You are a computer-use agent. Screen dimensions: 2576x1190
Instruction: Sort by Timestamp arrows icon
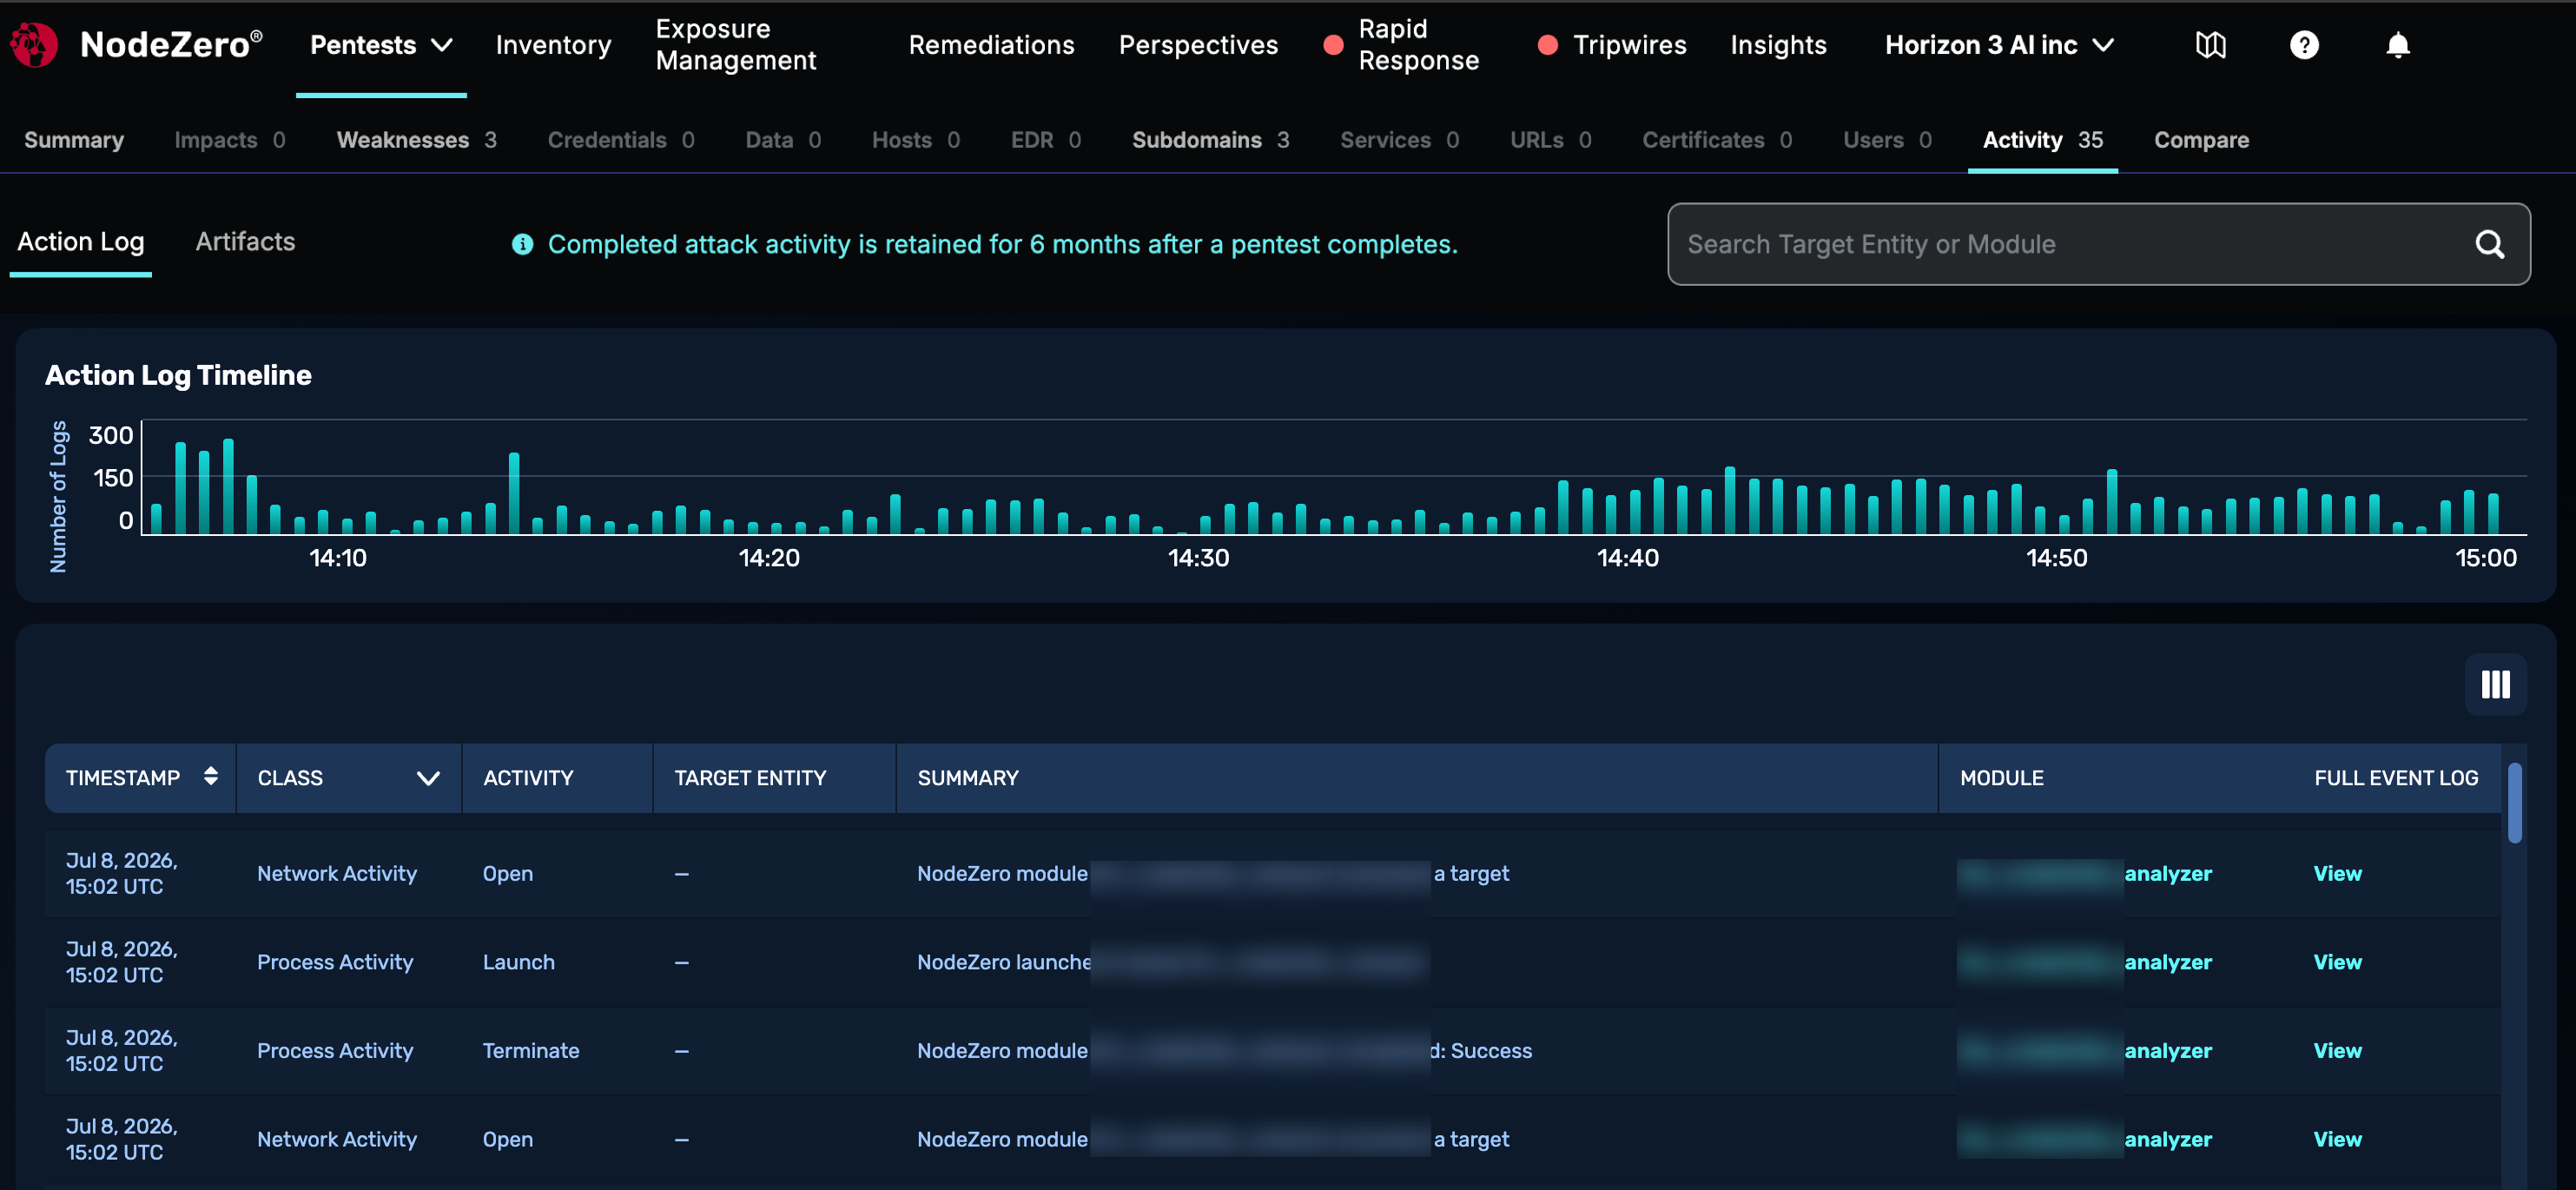coord(210,776)
